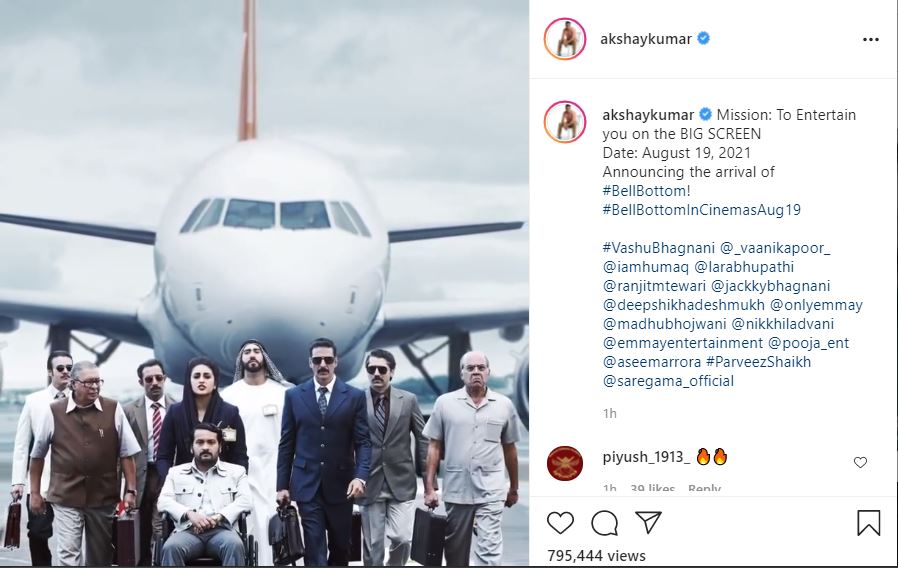
Task: Open the three-dot more options menu
Action: [x=871, y=40]
